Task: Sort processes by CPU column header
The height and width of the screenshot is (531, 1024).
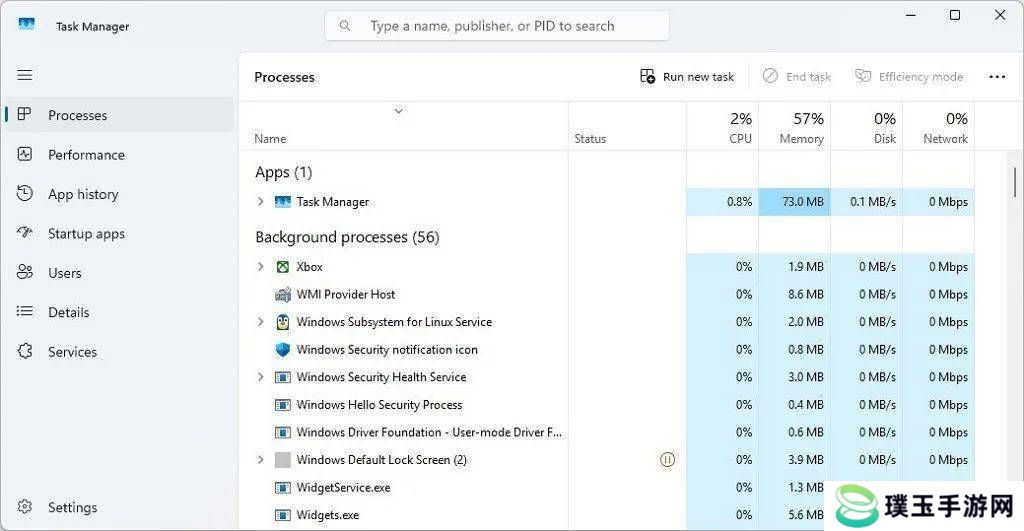Action: [723, 127]
